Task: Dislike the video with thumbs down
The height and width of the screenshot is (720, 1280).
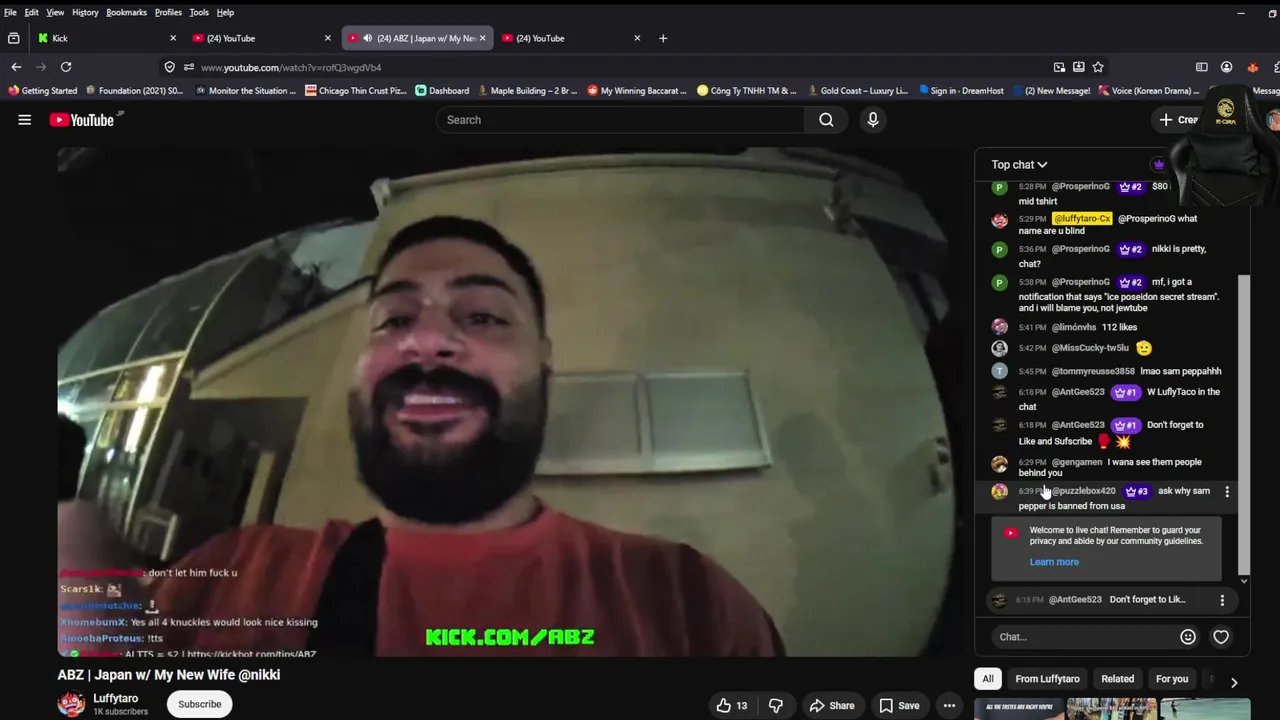Action: (x=775, y=706)
